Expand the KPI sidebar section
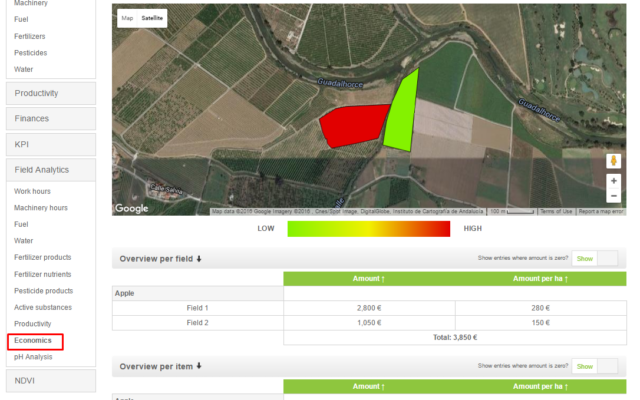Image resolution: width=640 pixels, height=400 pixels. point(51,144)
